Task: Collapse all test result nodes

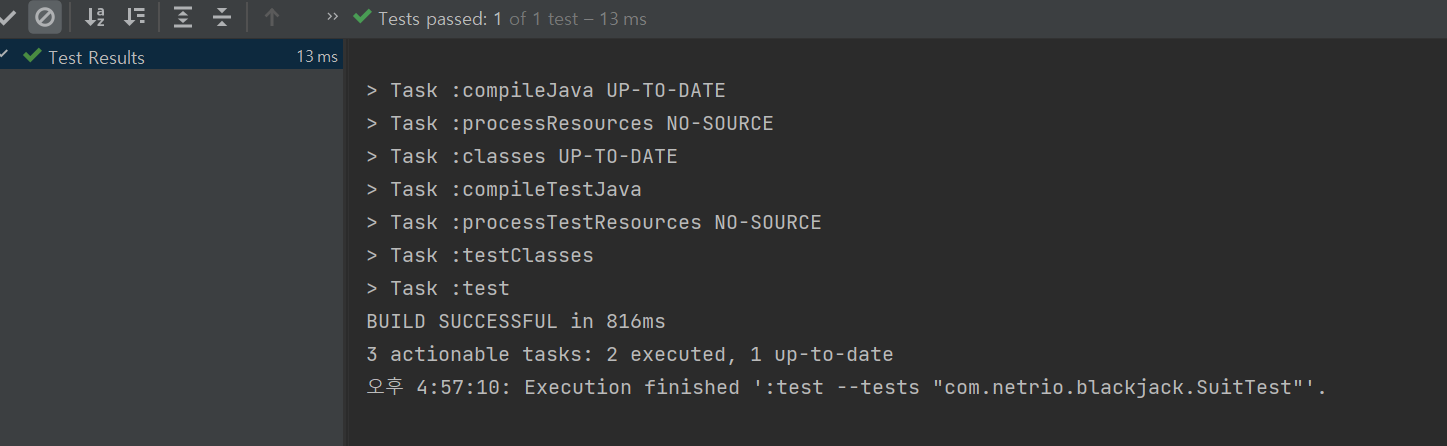Action: (x=222, y=17)
